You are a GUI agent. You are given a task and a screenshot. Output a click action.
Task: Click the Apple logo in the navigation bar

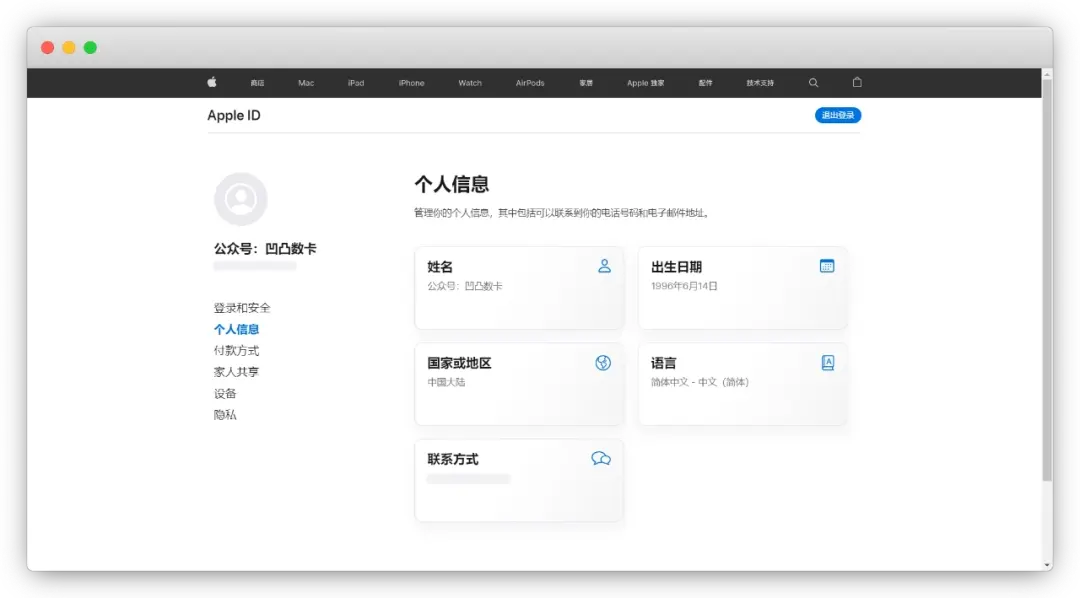tap(212, 82)
